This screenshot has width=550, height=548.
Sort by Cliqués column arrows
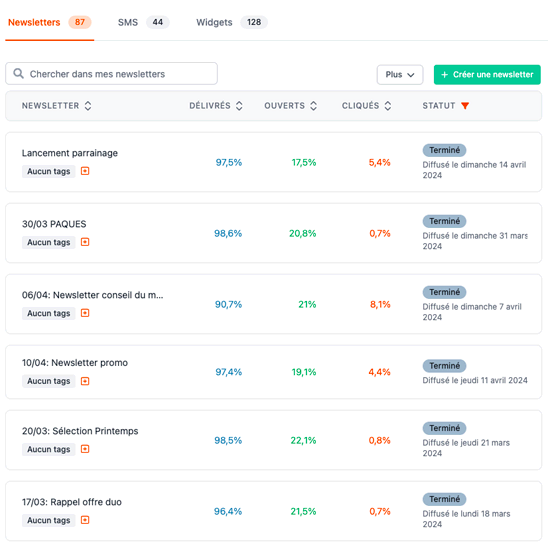tap(388, 106)
